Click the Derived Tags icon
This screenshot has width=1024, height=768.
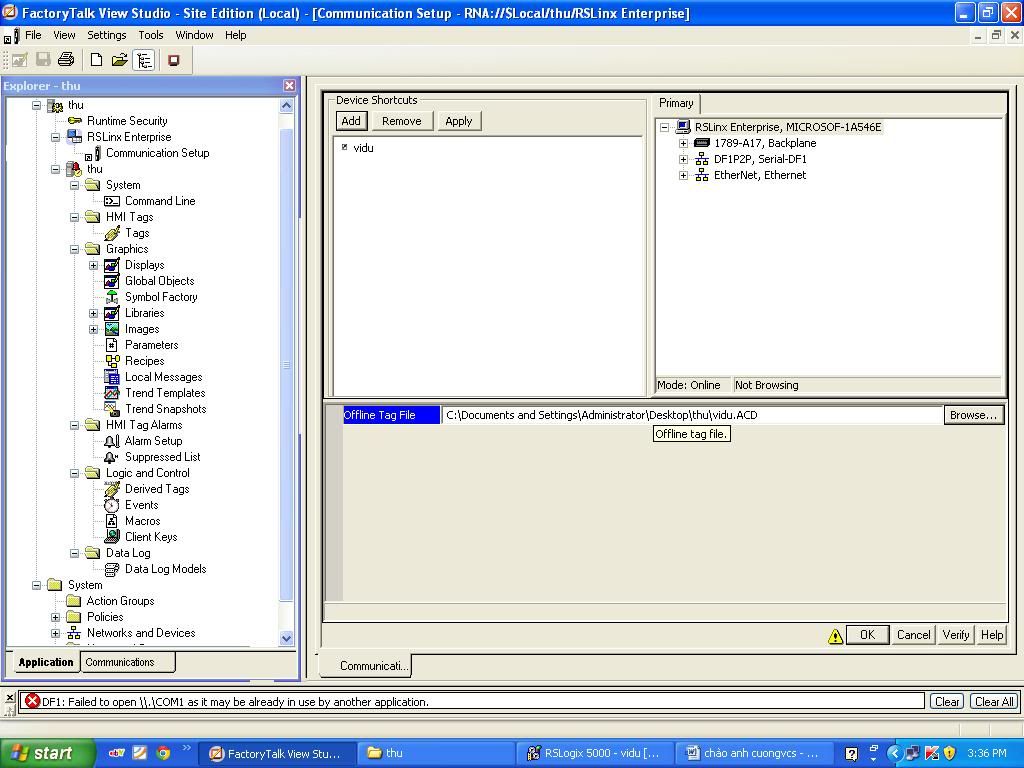click(112, 489)
